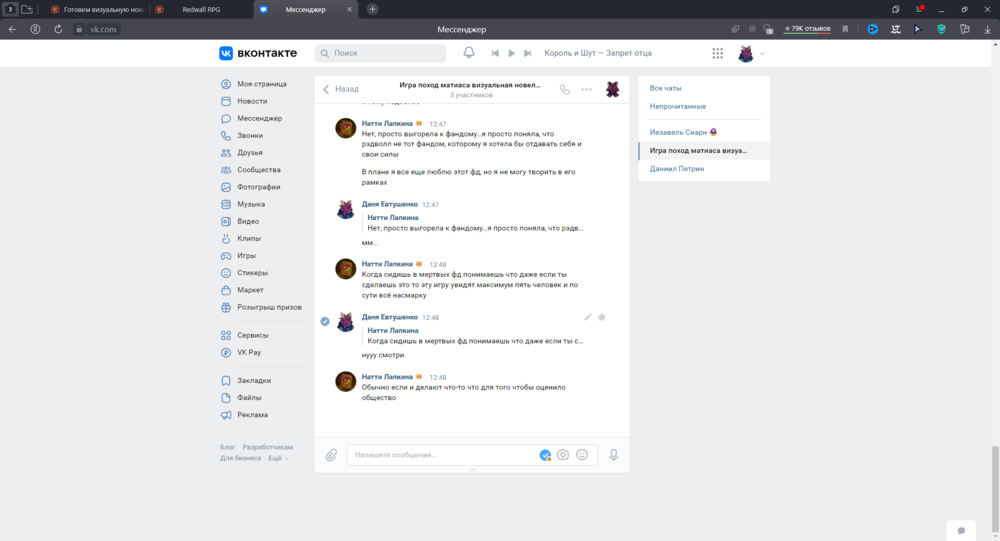Viewport: 1000px width, 541px height.
Task: Open Сервисы in sidebar
Action: (x=245, y=336)
